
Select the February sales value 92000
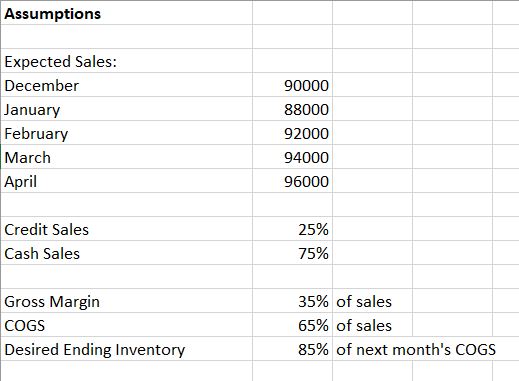coord(292,133)
